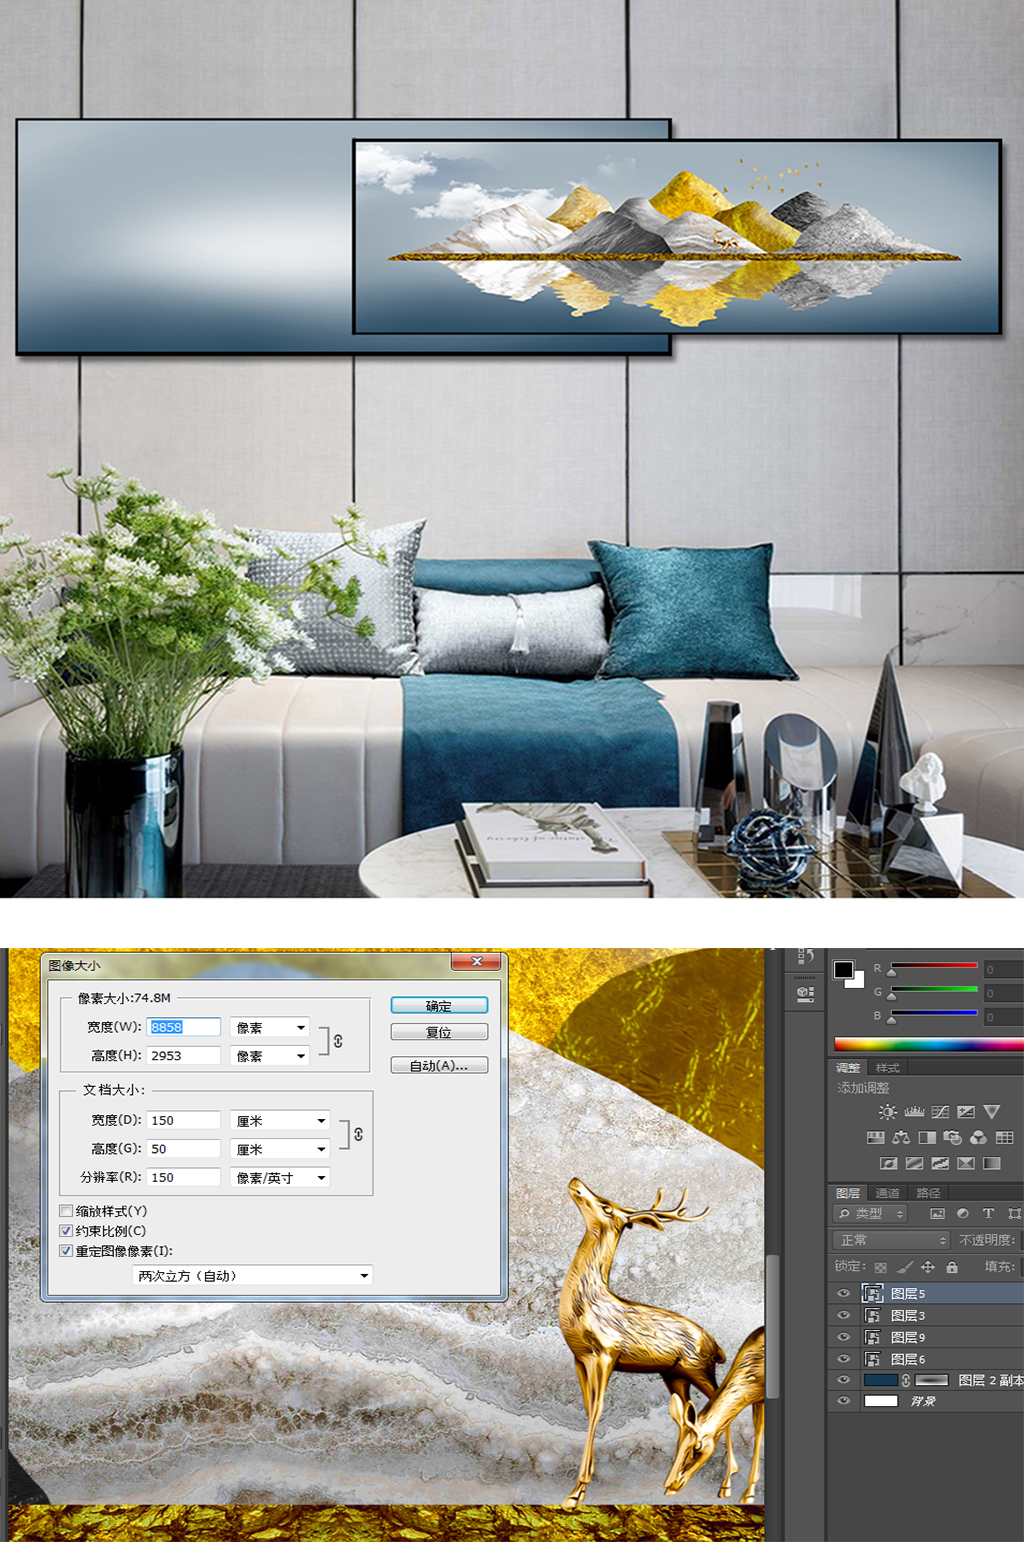
Task: Add a Photo Filter adjustment (camera icon)
Action: (x=953, y=1137)
